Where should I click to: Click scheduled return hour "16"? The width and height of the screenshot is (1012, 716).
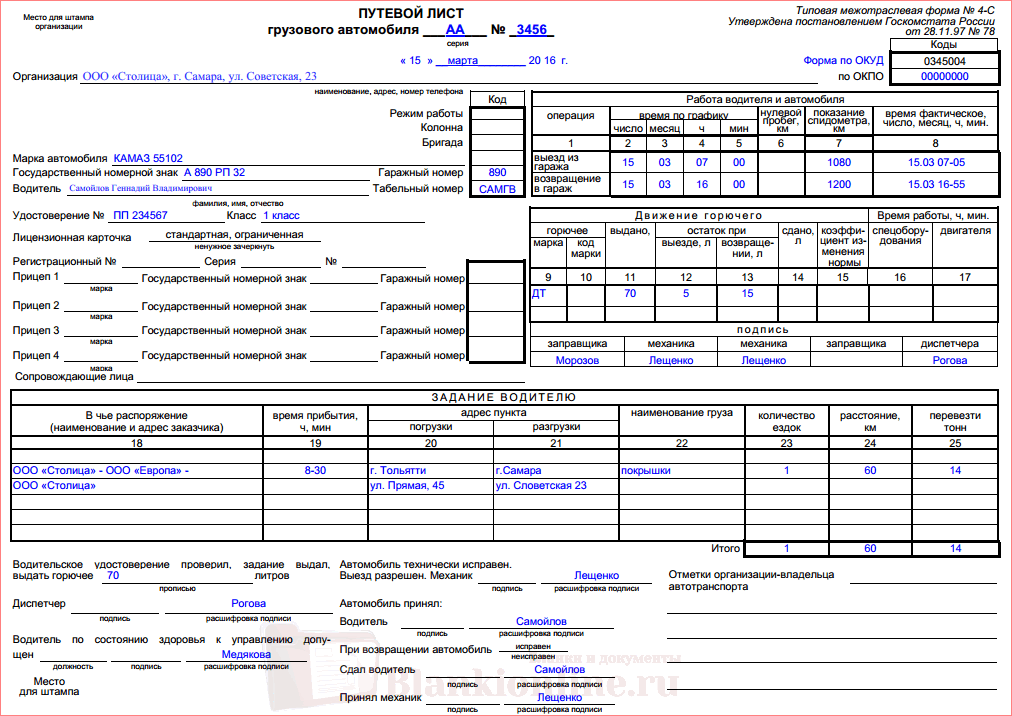702,185
